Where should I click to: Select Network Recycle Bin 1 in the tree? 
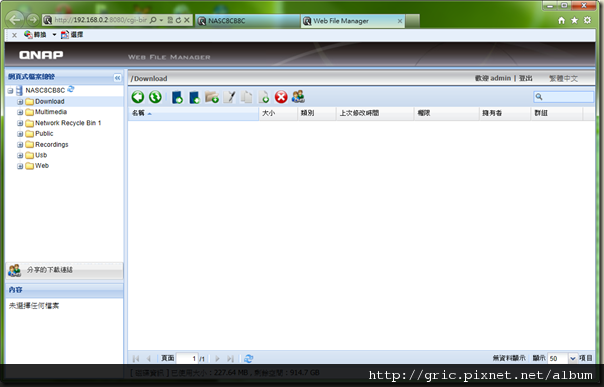point(68,123)
